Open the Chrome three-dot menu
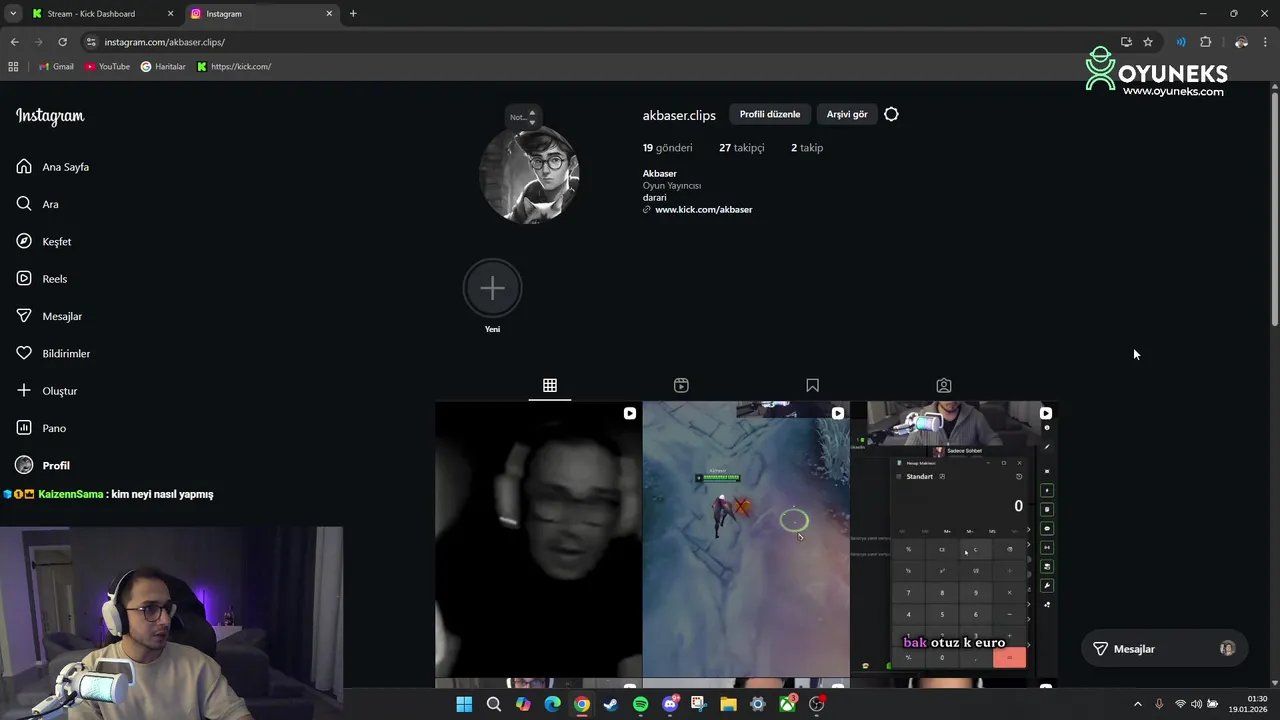The height and width of the screenshot is (720, 1280). (1266, 42)
